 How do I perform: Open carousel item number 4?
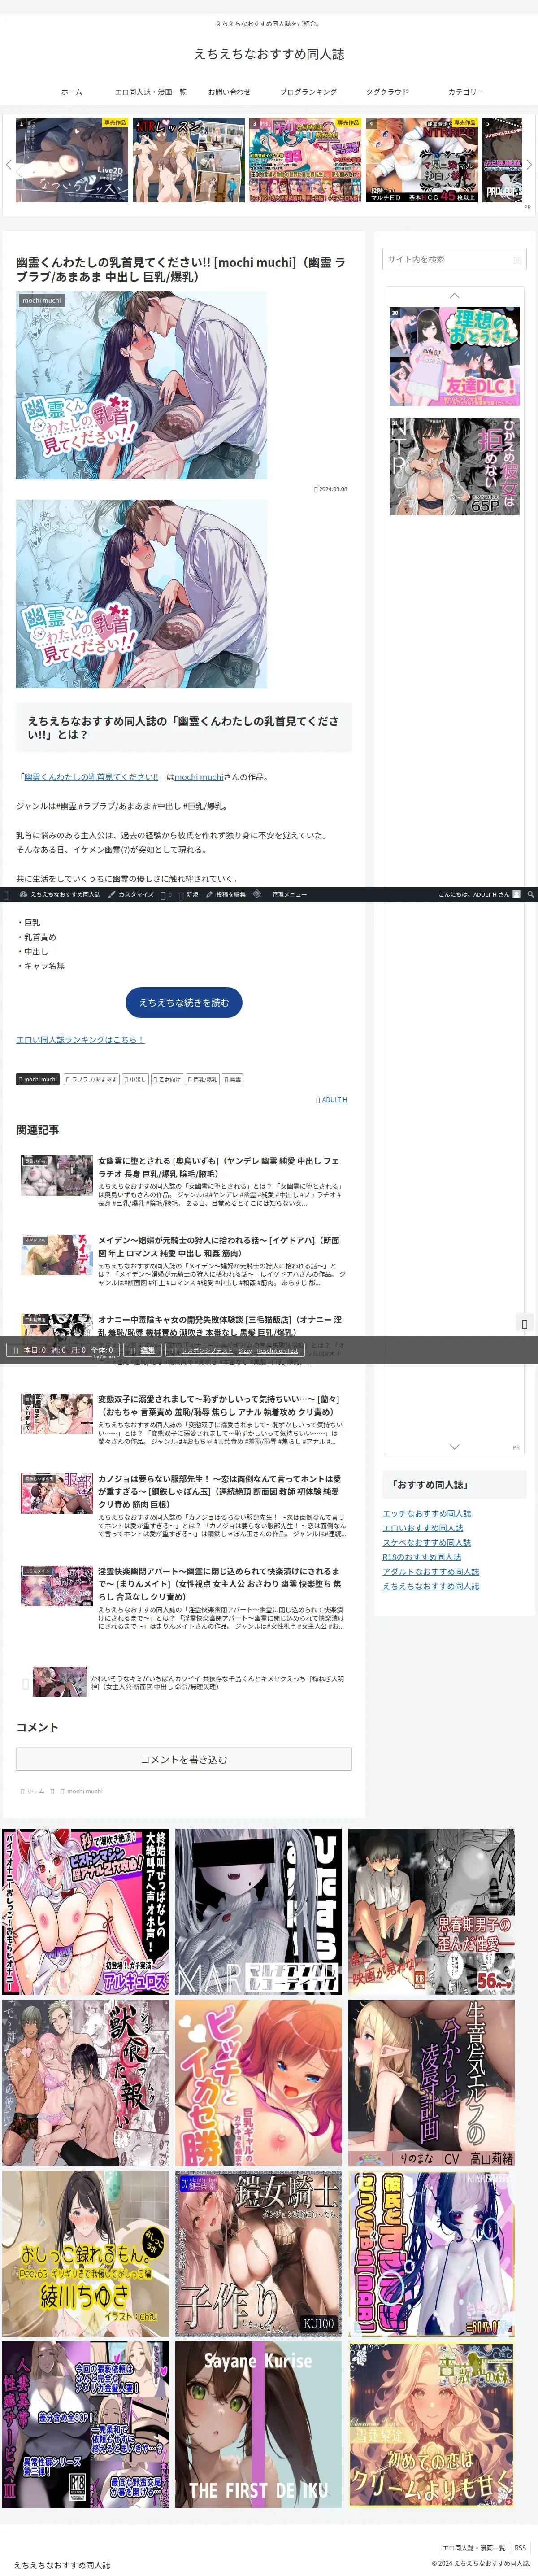click(421, 160)
